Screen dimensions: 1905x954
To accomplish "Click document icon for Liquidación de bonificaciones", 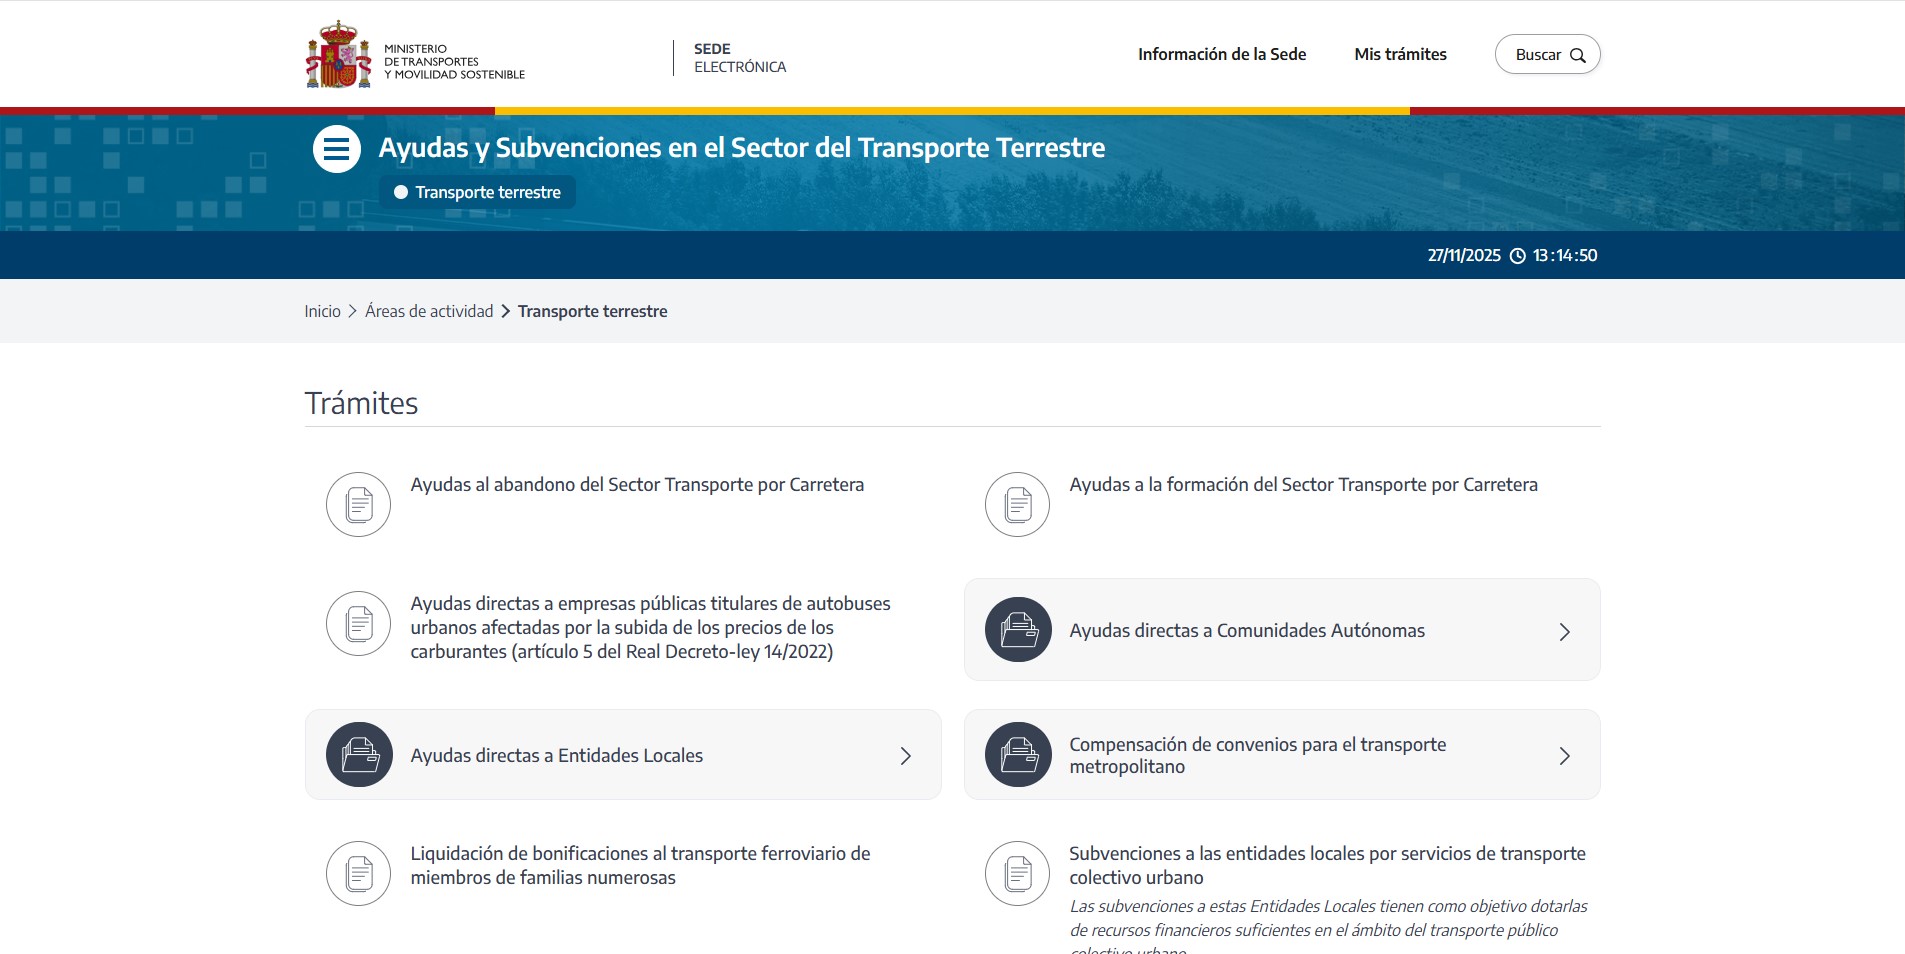I will pyautogui.click(x=358, y=873).
